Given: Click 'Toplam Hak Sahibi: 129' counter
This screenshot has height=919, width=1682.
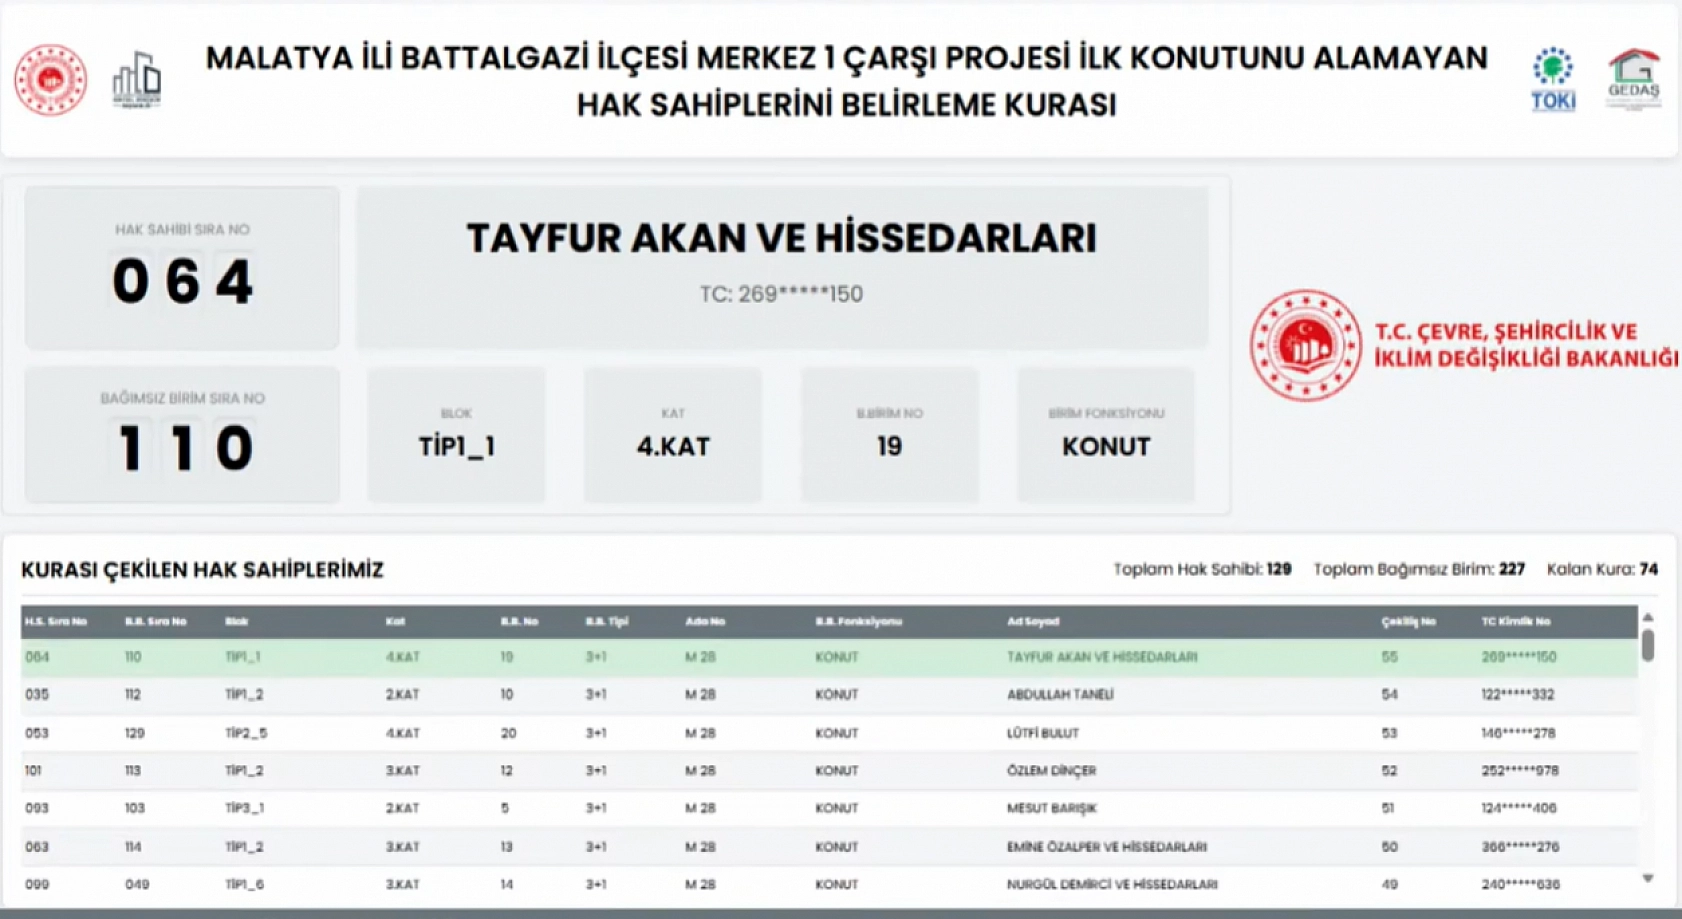Looking at the screenshot, I should (x=1202, y=569).
